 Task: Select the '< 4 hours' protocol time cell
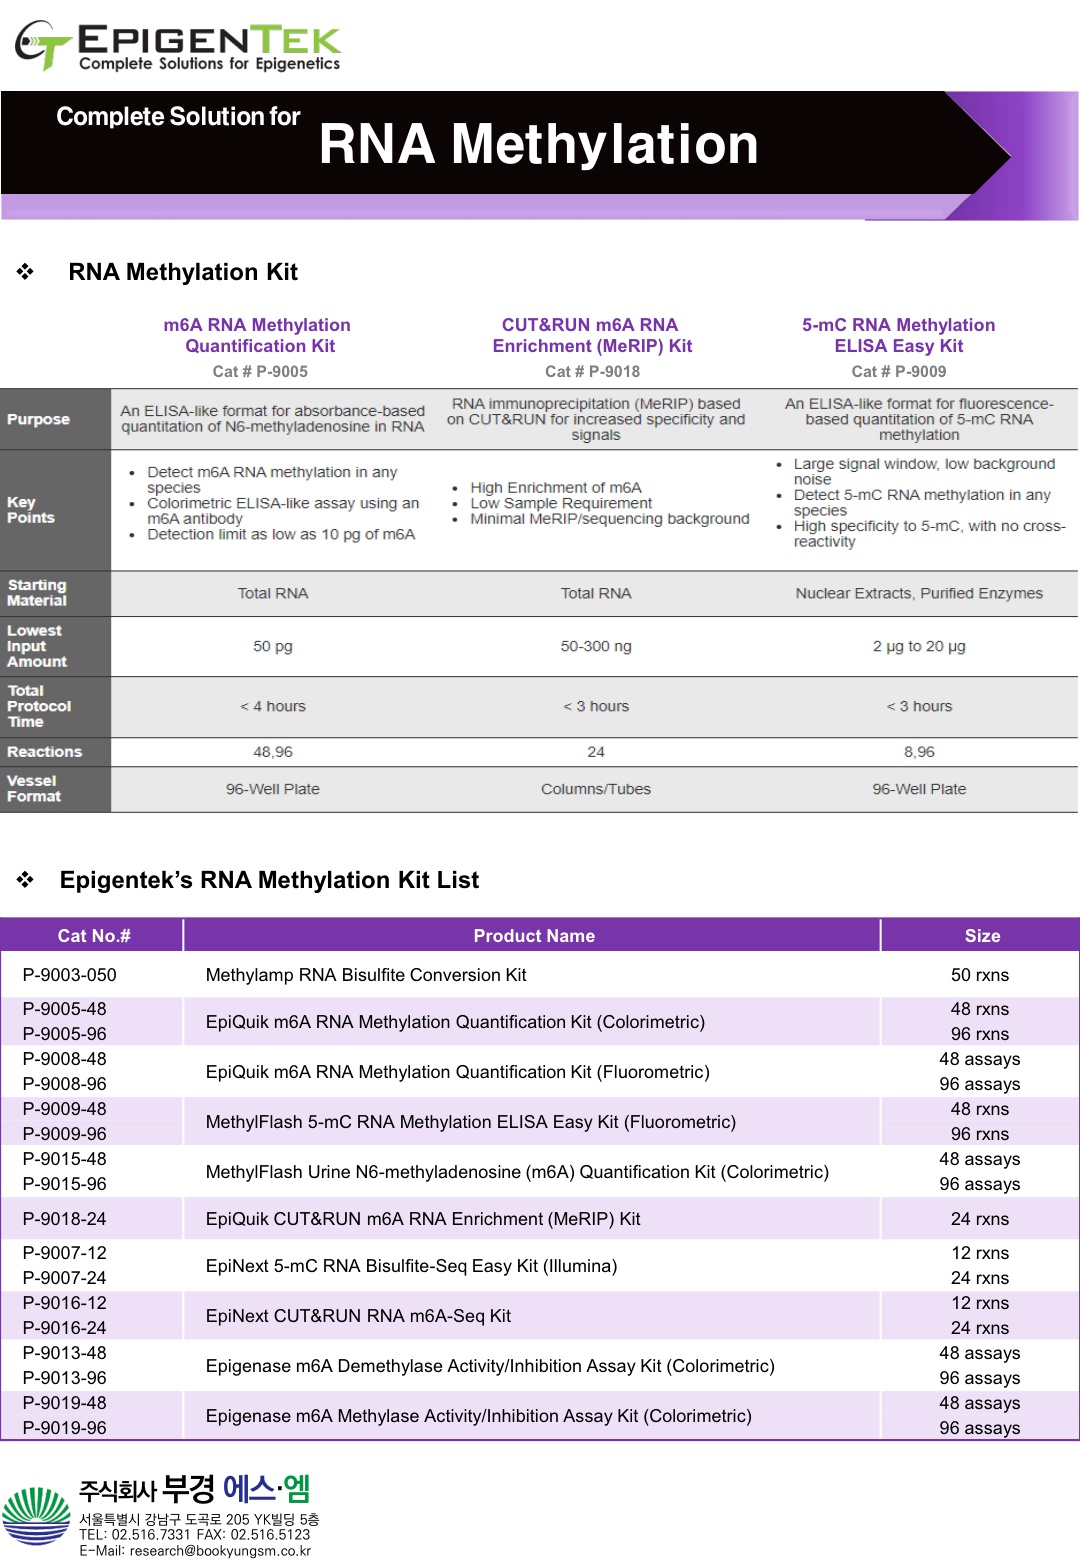[273, 706]
